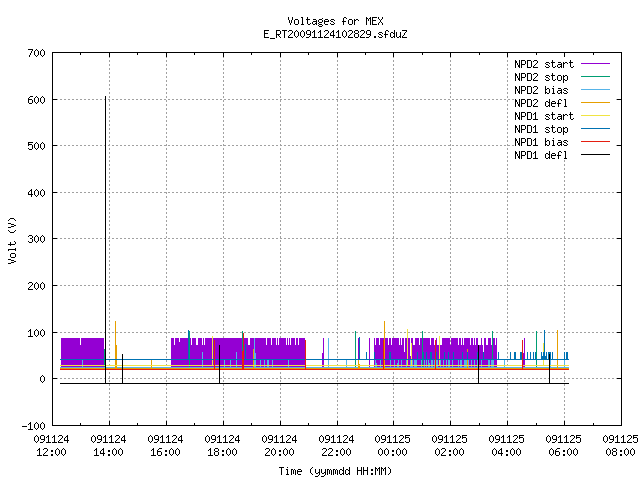This screenshot has height=480, width=640.
Task: Click the 091125 06:00 x-axis tick label
Action: point(563,446)
